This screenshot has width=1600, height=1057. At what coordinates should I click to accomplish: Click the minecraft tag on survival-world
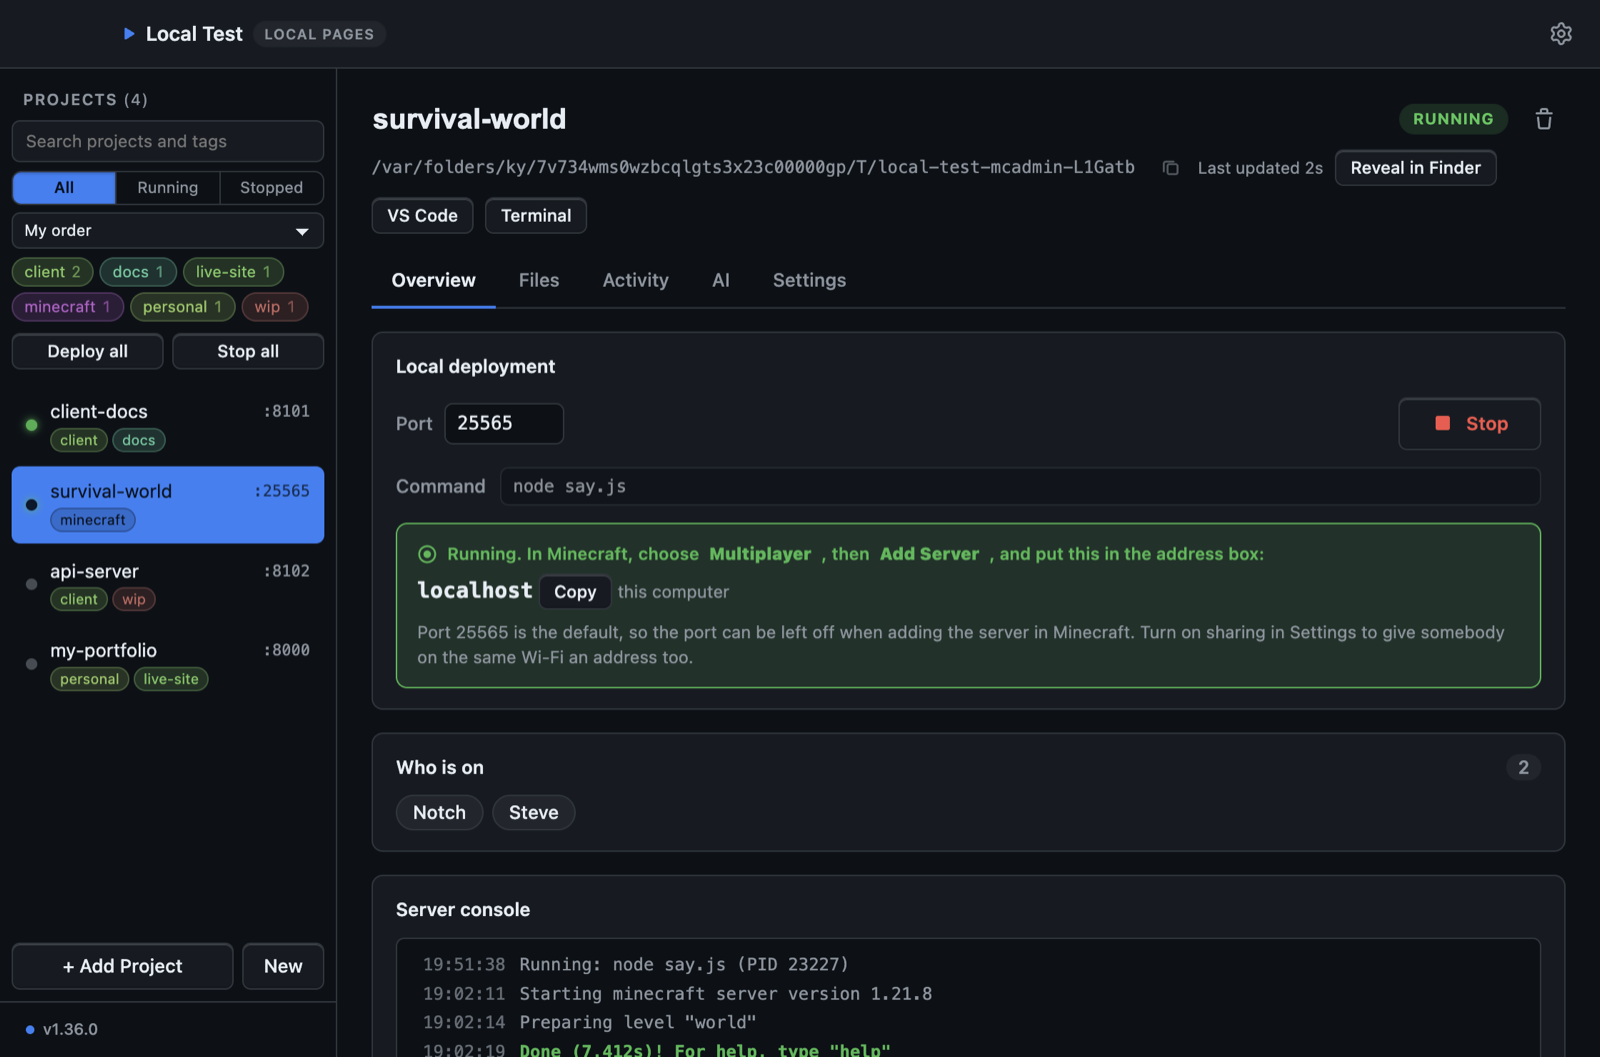coord(92,521)
